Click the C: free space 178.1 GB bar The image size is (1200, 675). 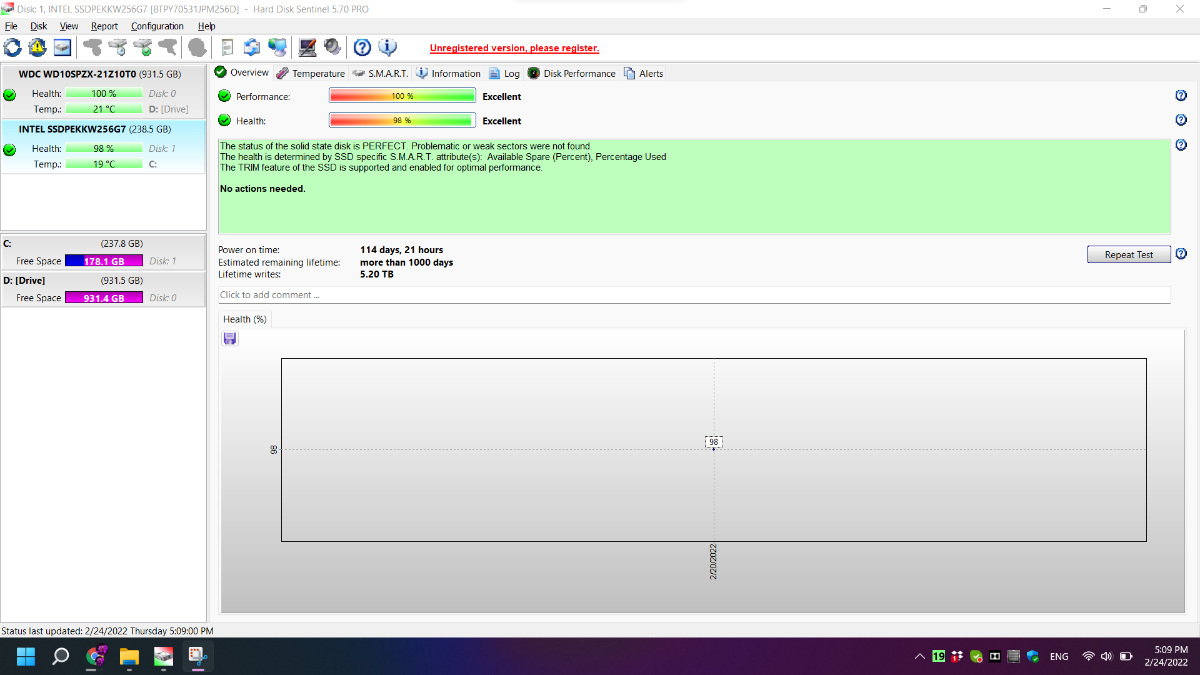tap(104, 261)
